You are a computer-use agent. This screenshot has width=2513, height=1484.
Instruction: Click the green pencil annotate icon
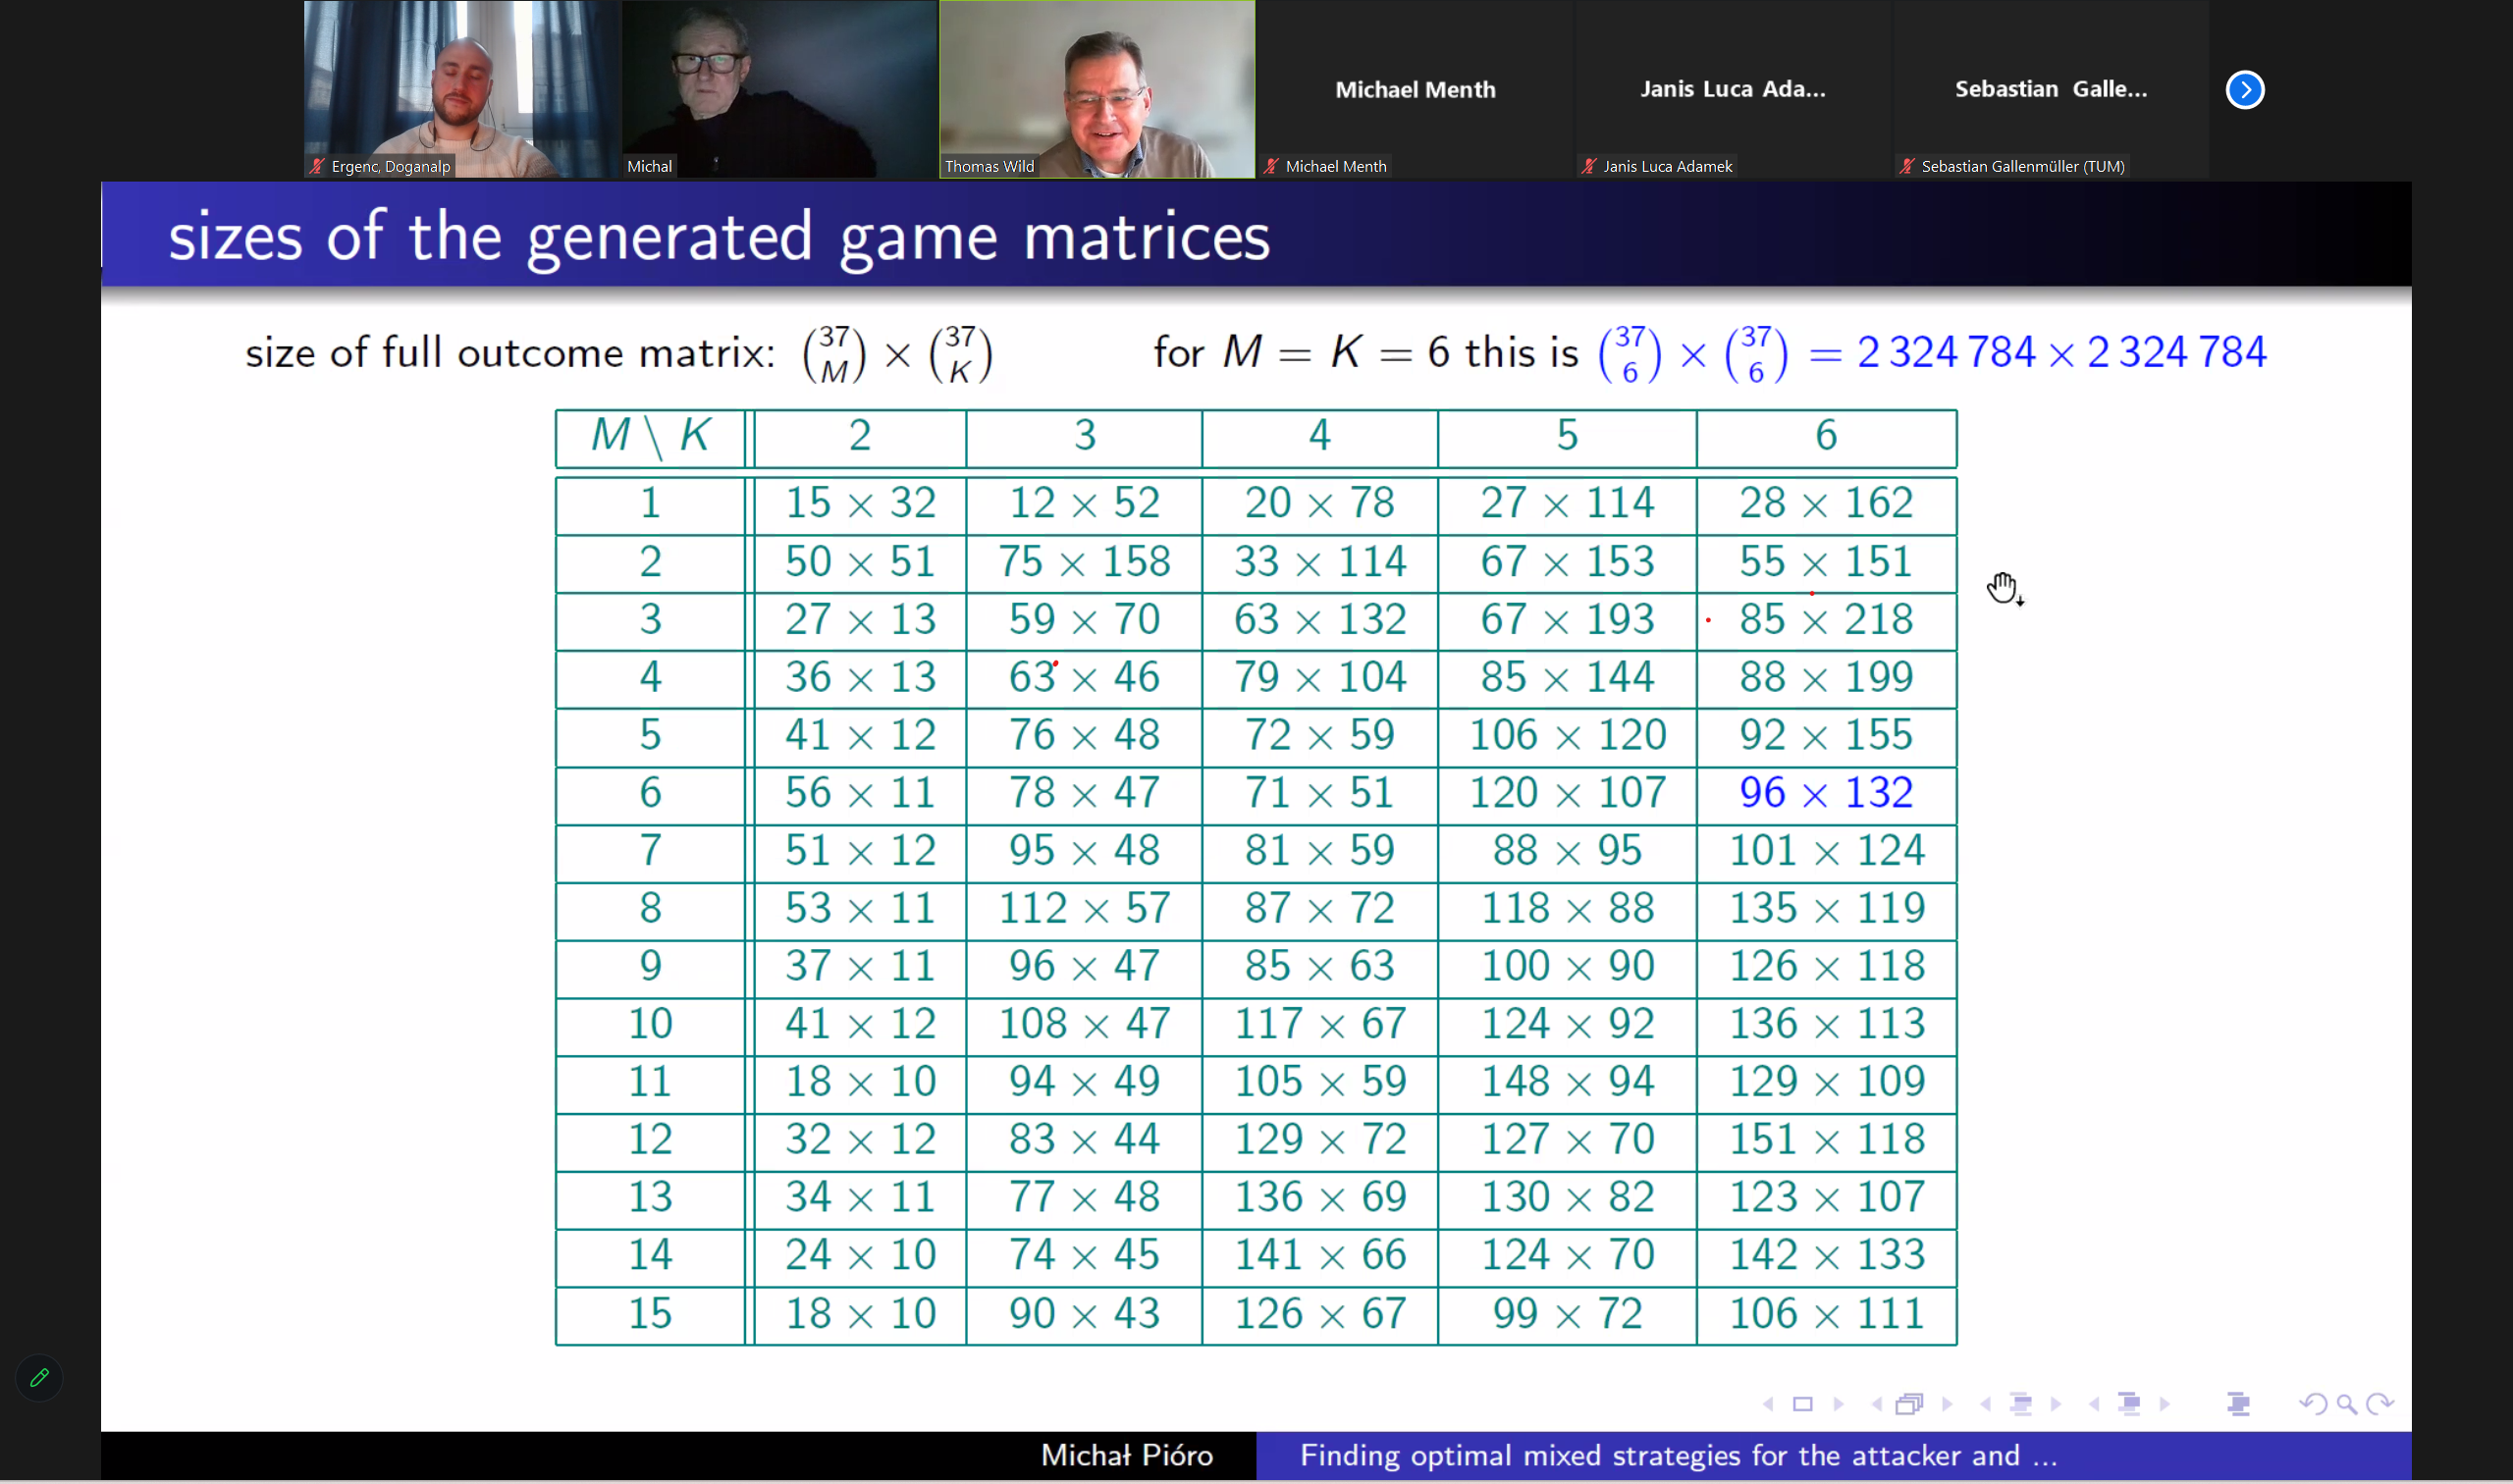[40, 1378]
